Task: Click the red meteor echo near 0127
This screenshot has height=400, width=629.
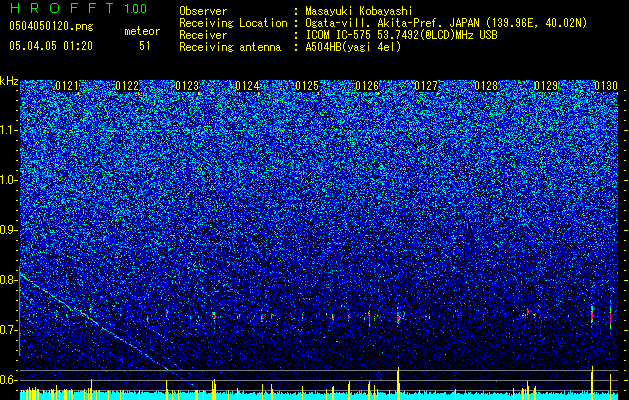Action: pos(398,318)
